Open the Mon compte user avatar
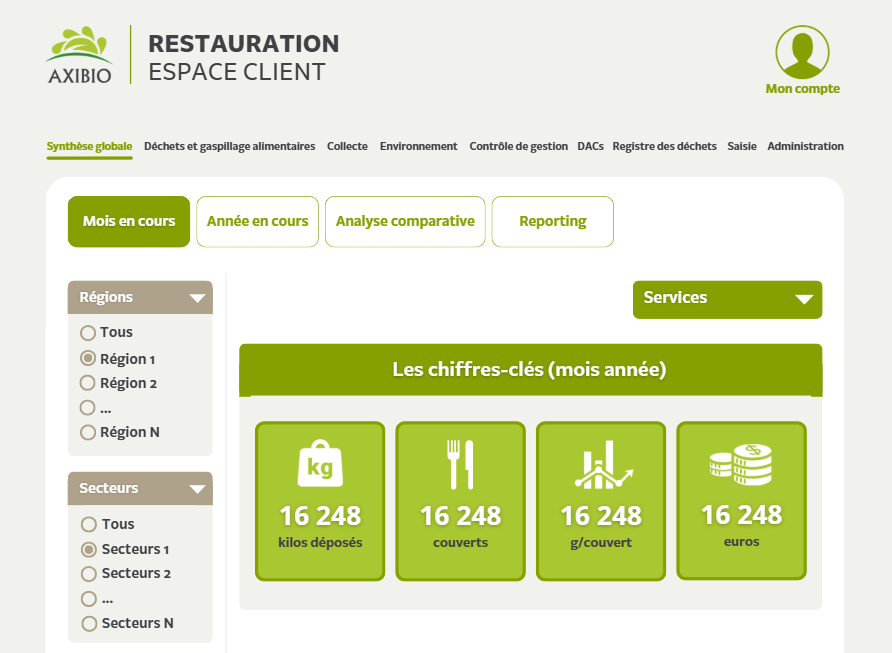Viewport: 892px width, 653px height. [802, 52]
